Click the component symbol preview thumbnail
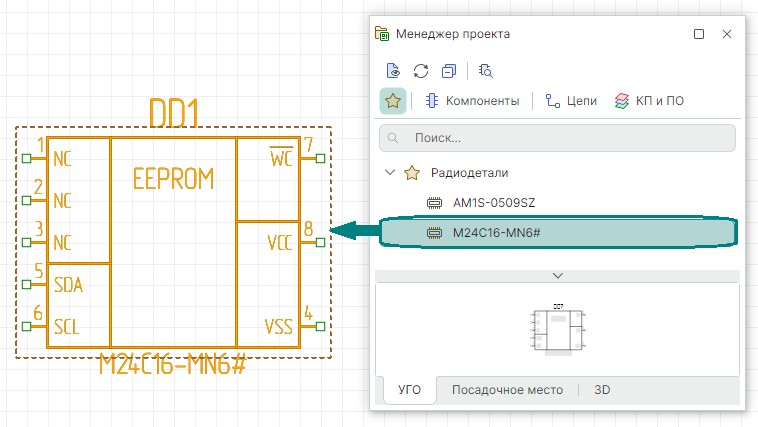 click(x=557, y=330)
